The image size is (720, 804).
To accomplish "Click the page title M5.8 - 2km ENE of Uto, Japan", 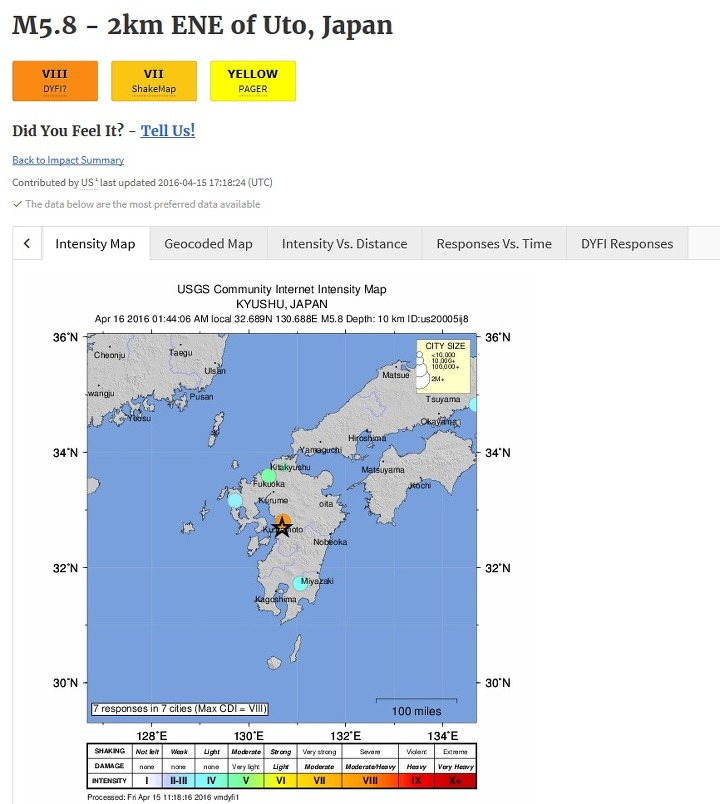I will [203, 26].
